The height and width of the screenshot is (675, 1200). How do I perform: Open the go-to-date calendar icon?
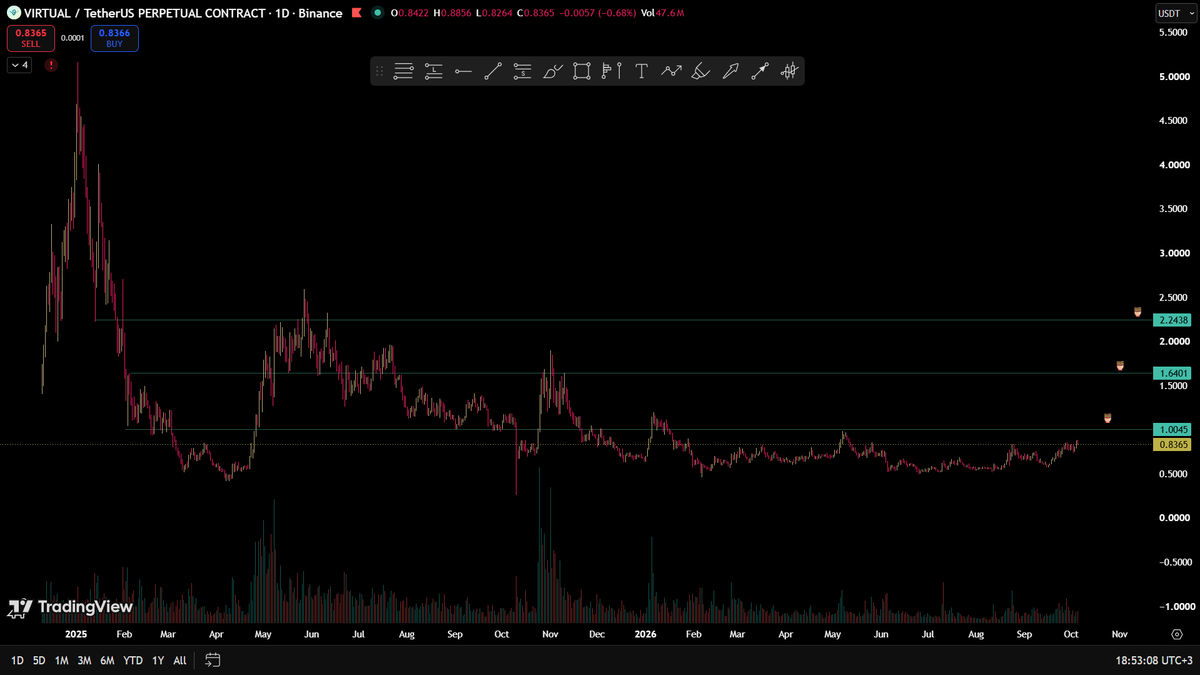pyautogui.click(x=212, y=660)
